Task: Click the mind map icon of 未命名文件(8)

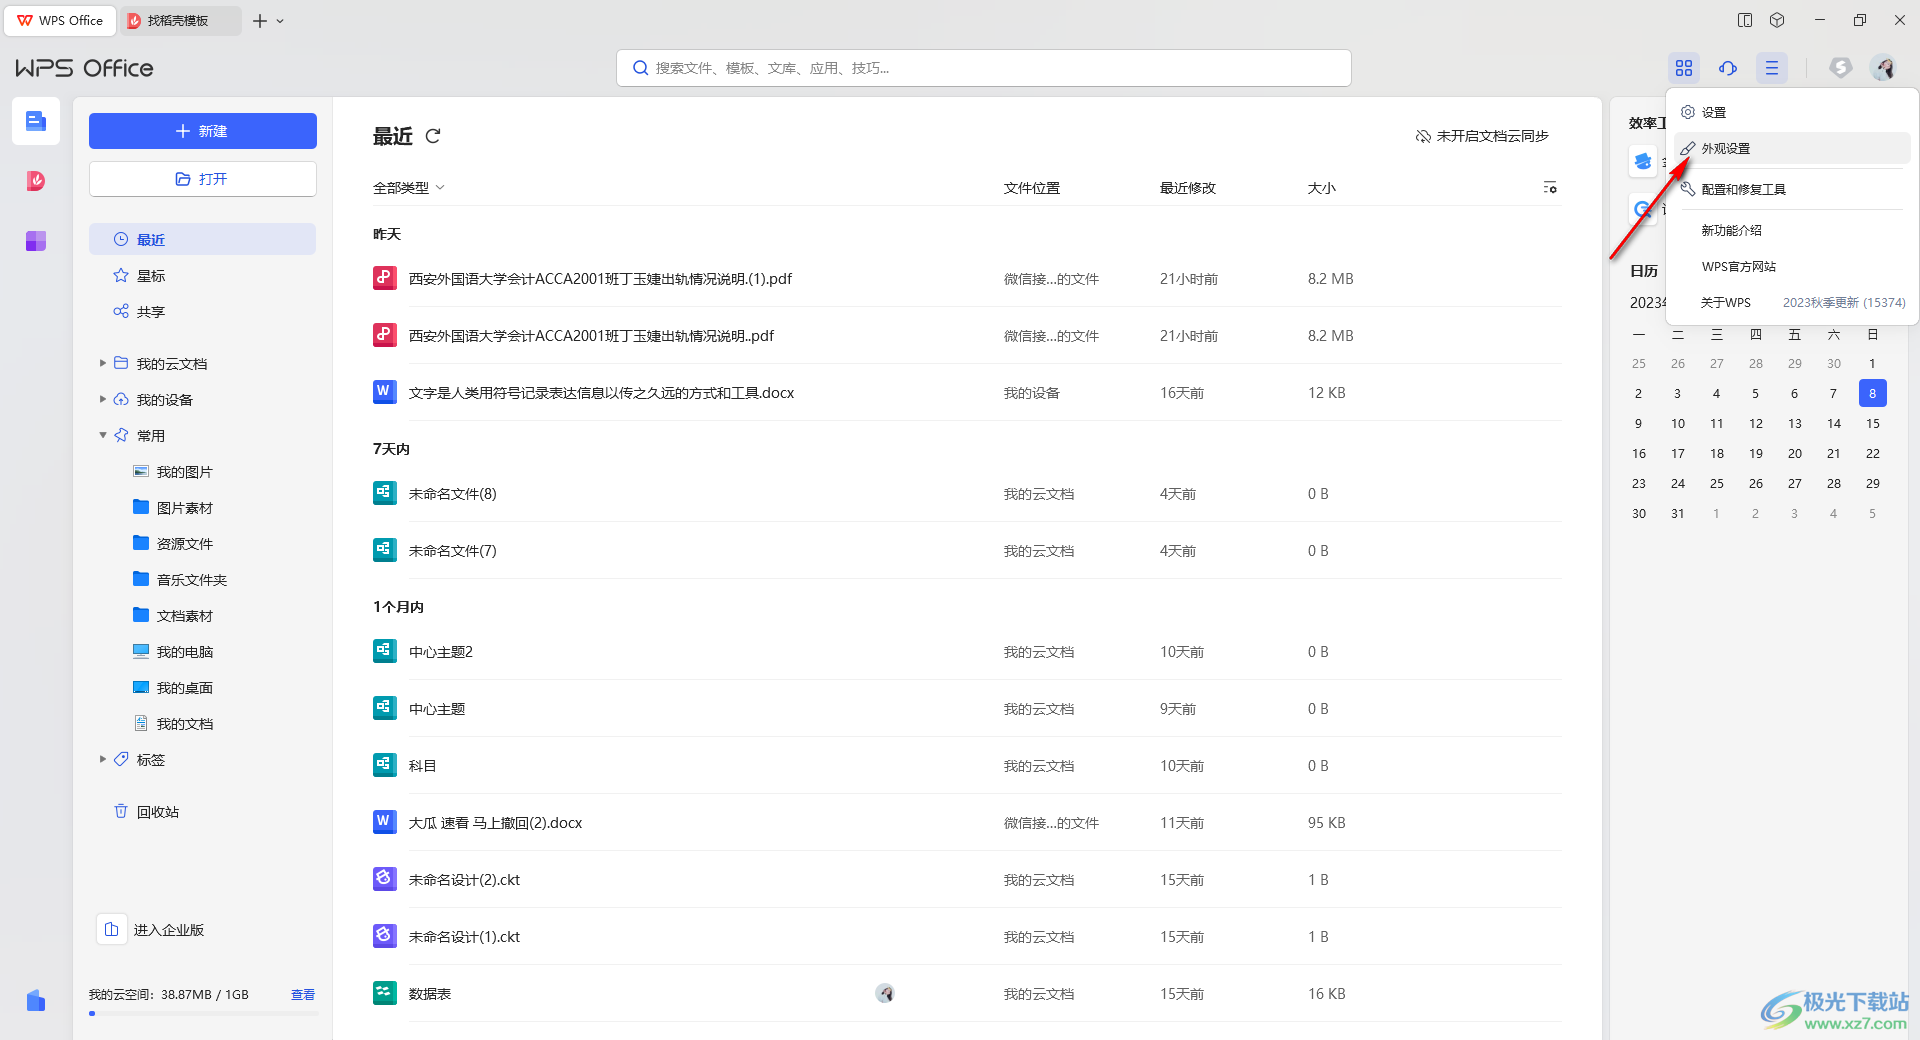Action: coord(385,493)
